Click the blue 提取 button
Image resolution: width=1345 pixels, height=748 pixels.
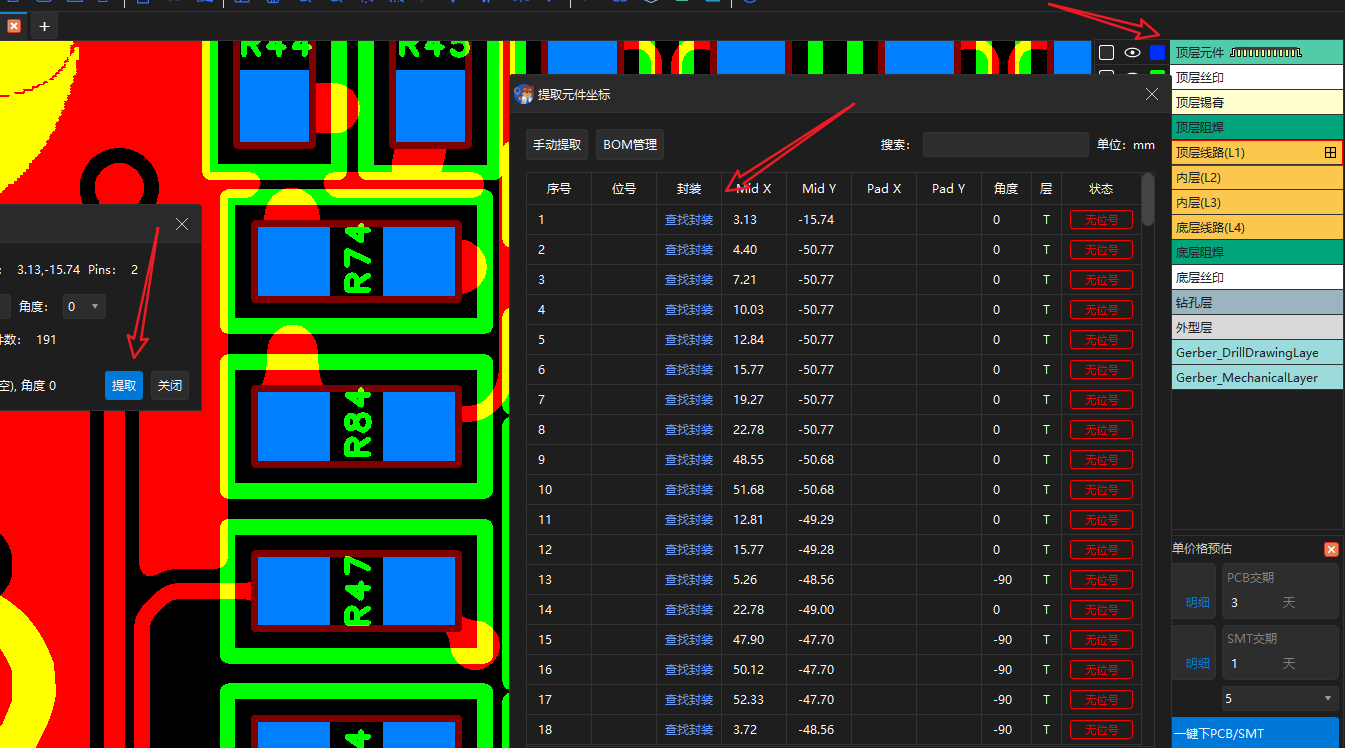(x=124, y=385)
